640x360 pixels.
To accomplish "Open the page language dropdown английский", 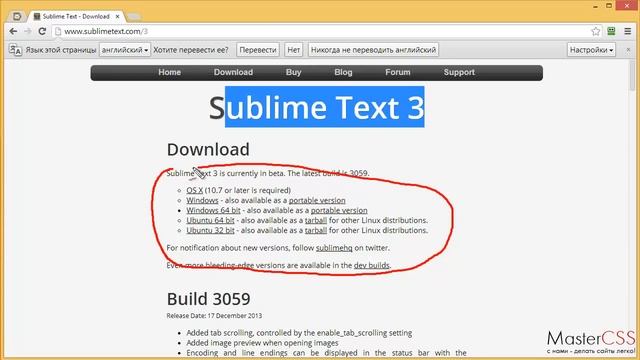I will coord(125,50).
